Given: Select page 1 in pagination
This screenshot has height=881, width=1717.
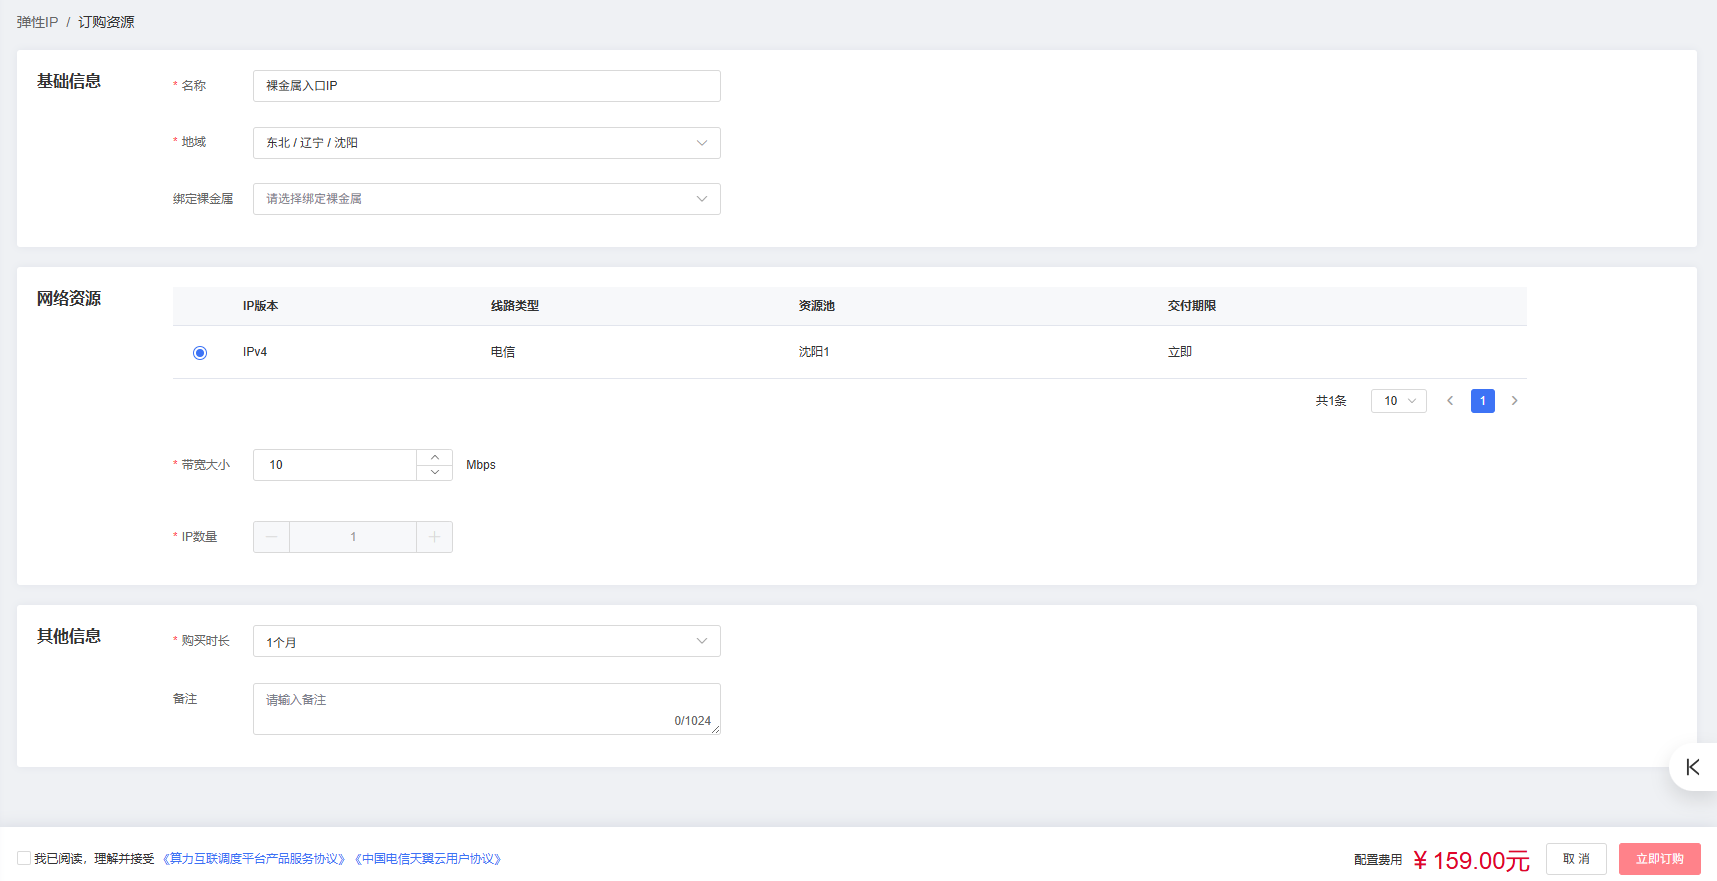Looking at the screenshot, I should point(1482,401).
